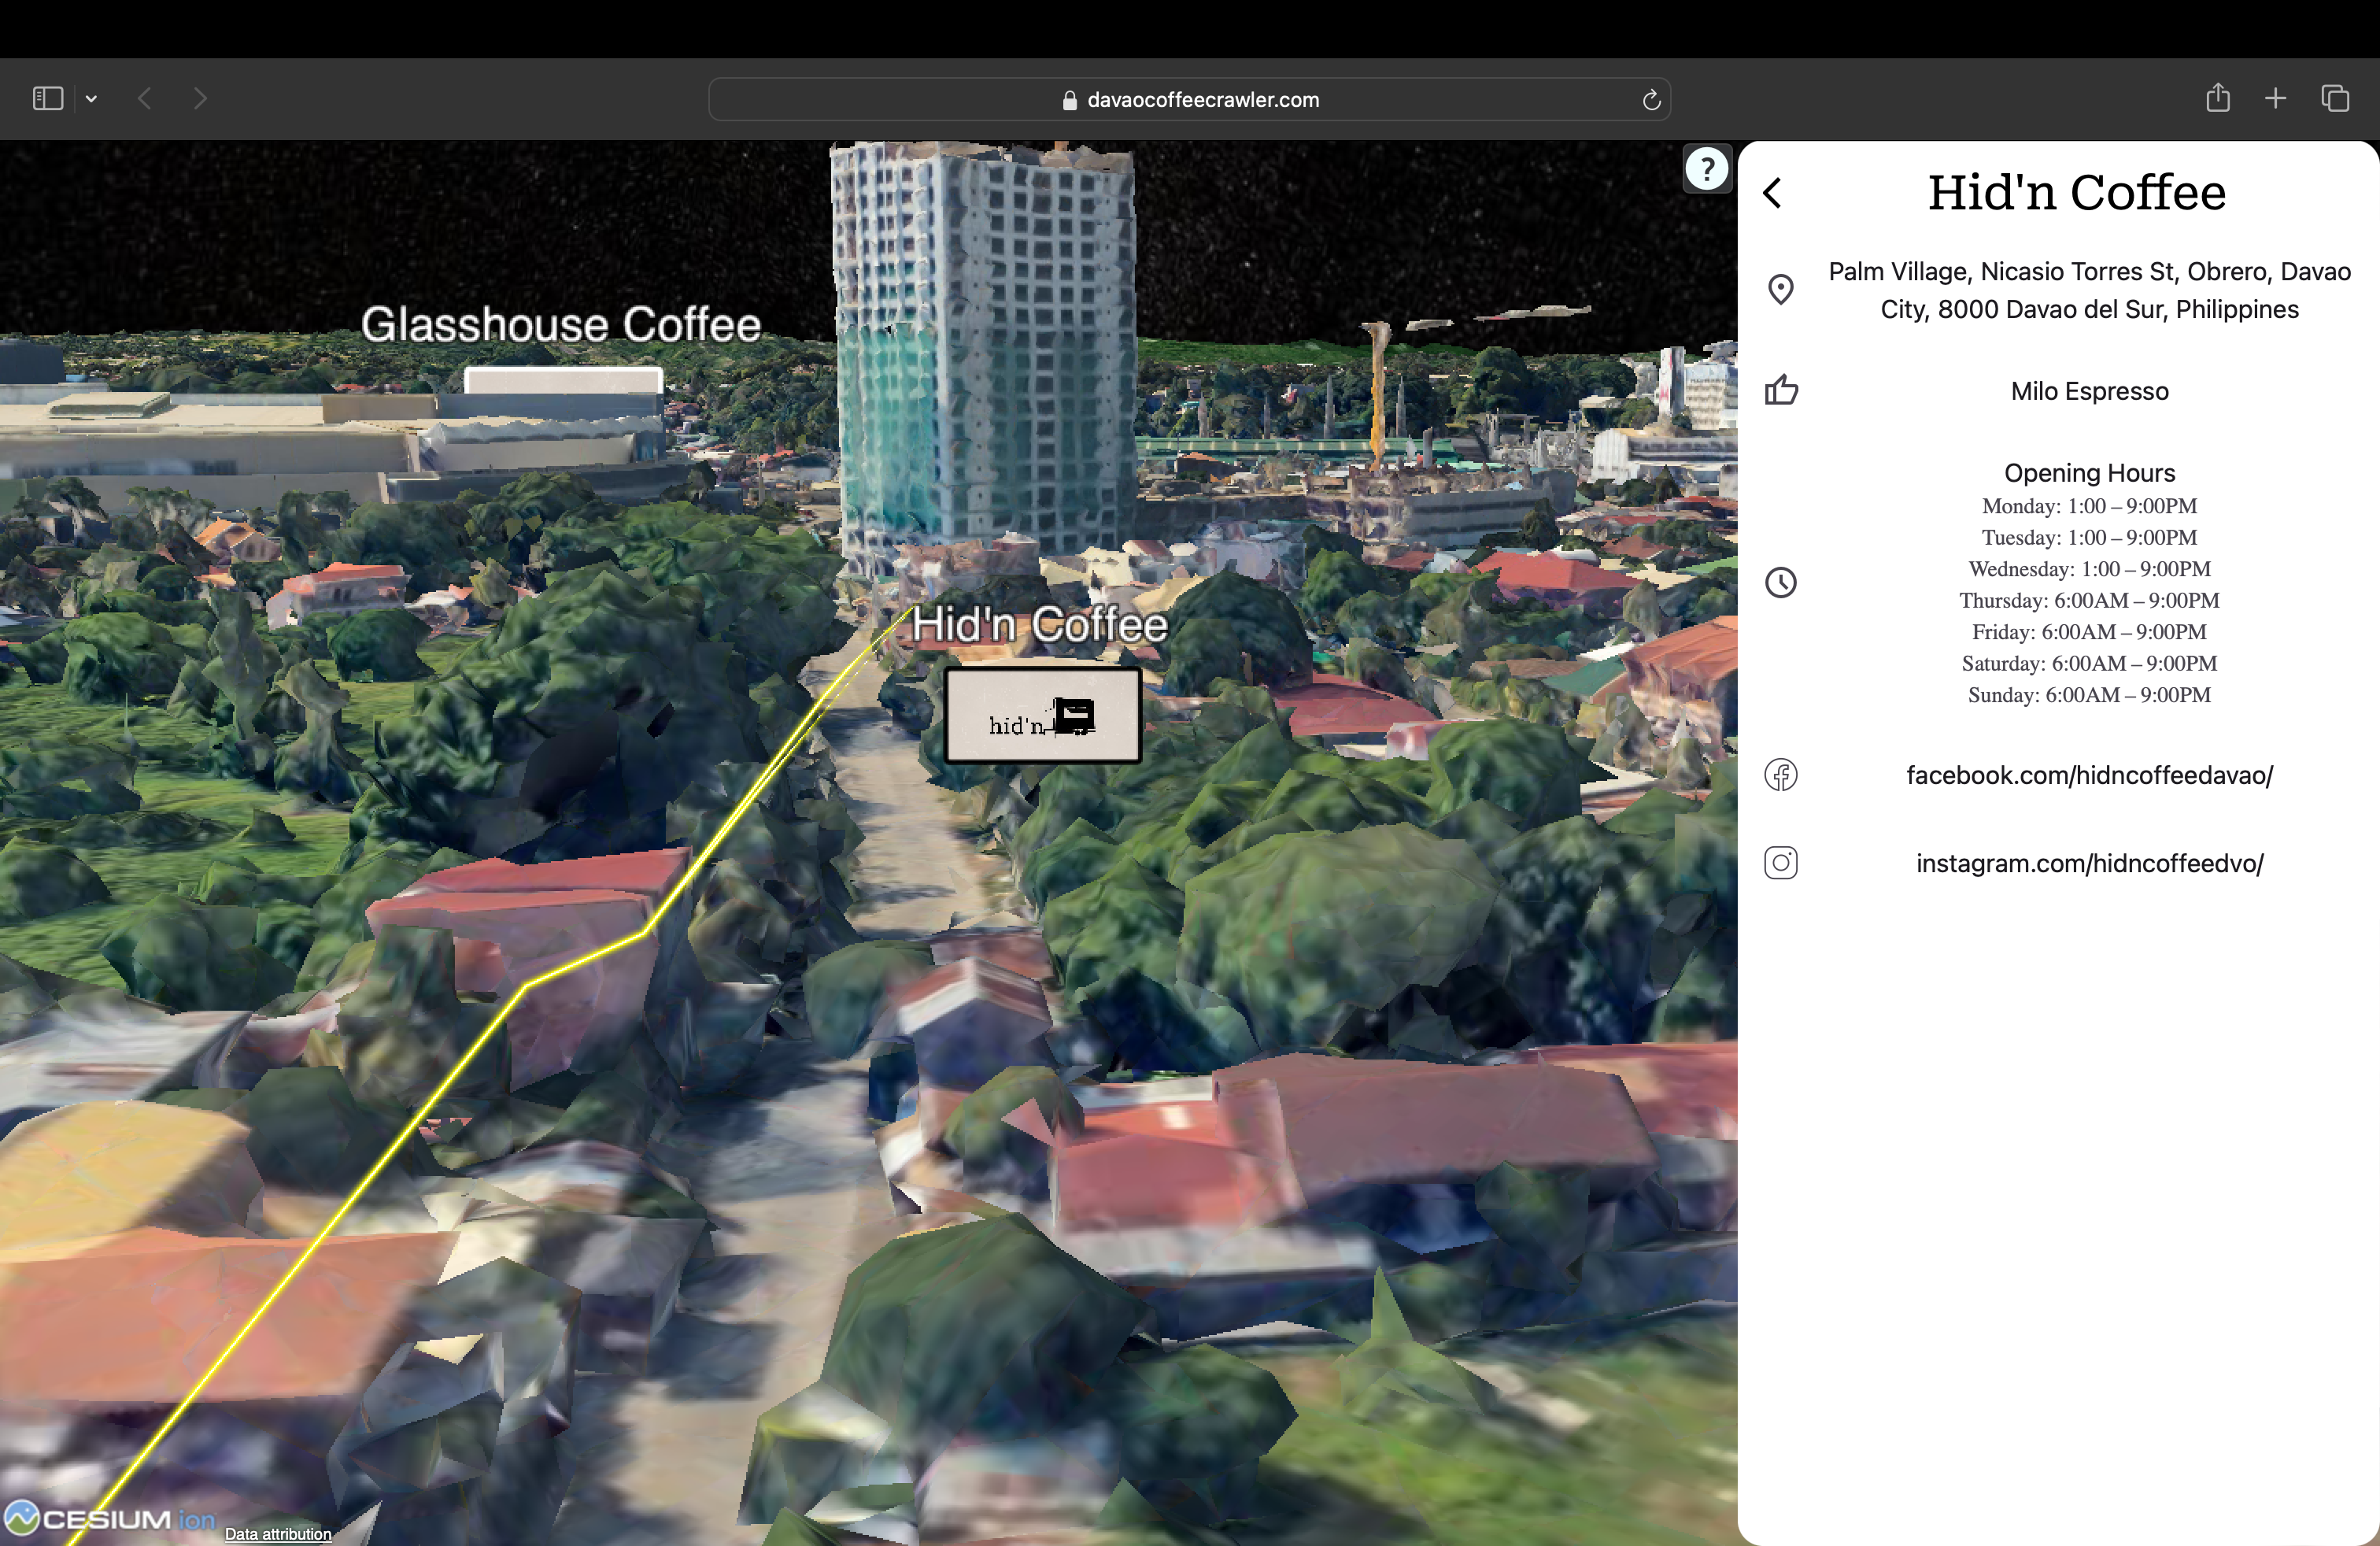Screen dimensions: 2380x1546
Task: Select the Glasshouse Coffee map label
Action: 561,325
